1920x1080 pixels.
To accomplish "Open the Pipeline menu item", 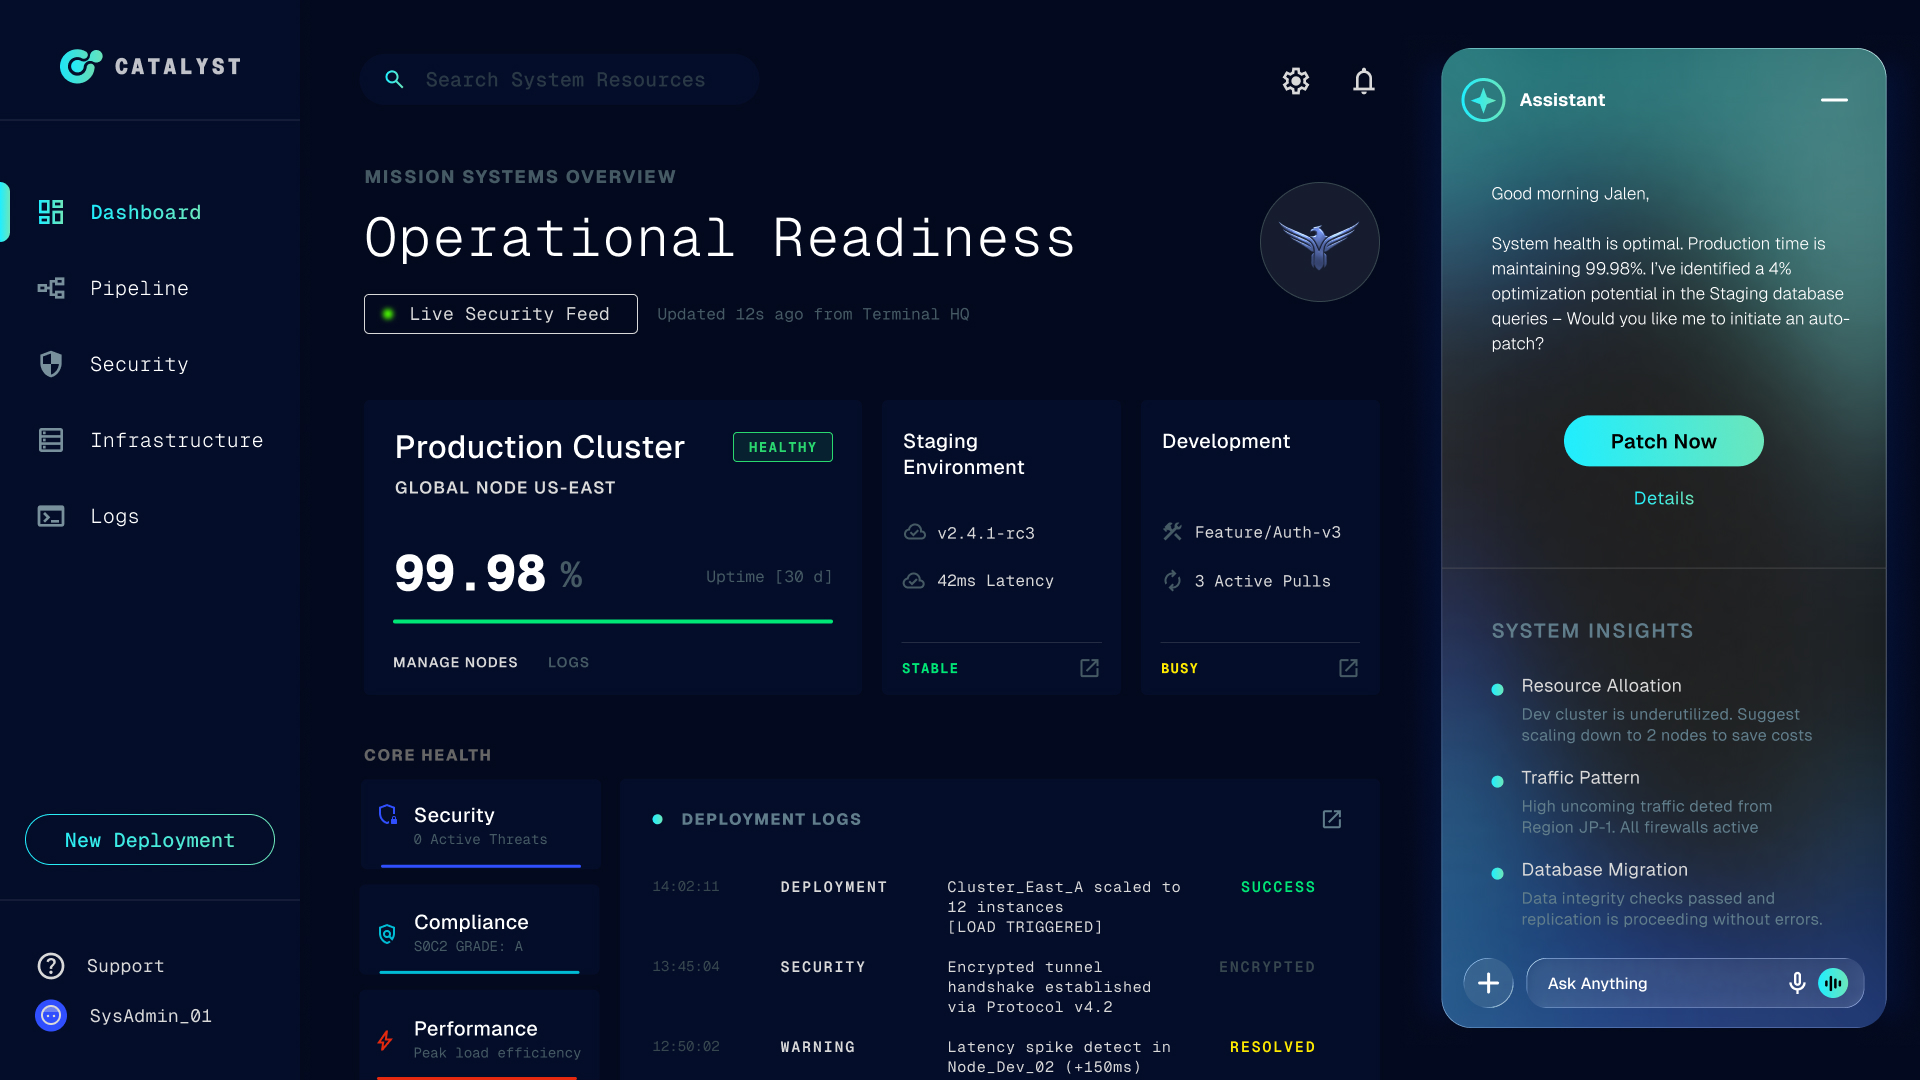I will click(139, 288).
